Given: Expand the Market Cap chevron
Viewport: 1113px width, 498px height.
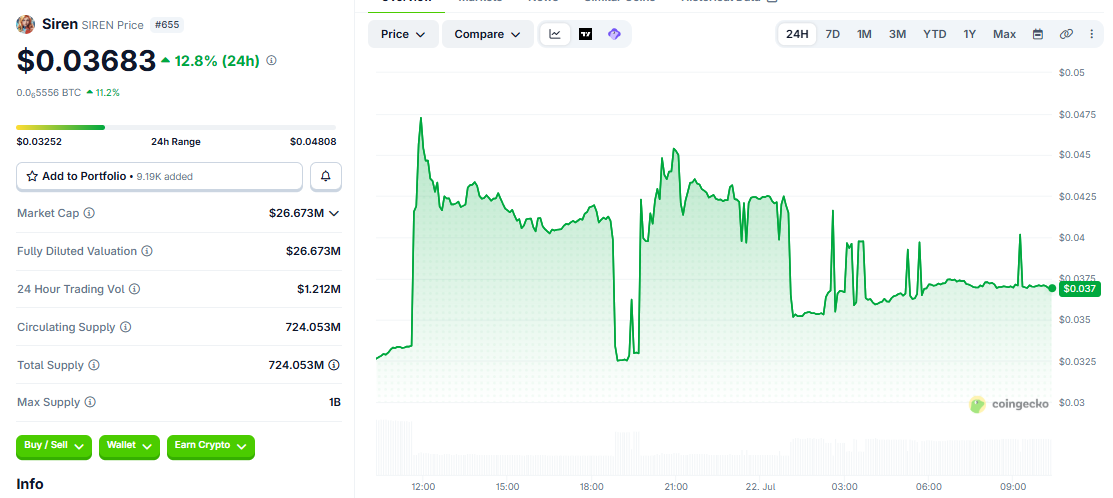Looking at the screenshot, I should [x=334, y=213].
